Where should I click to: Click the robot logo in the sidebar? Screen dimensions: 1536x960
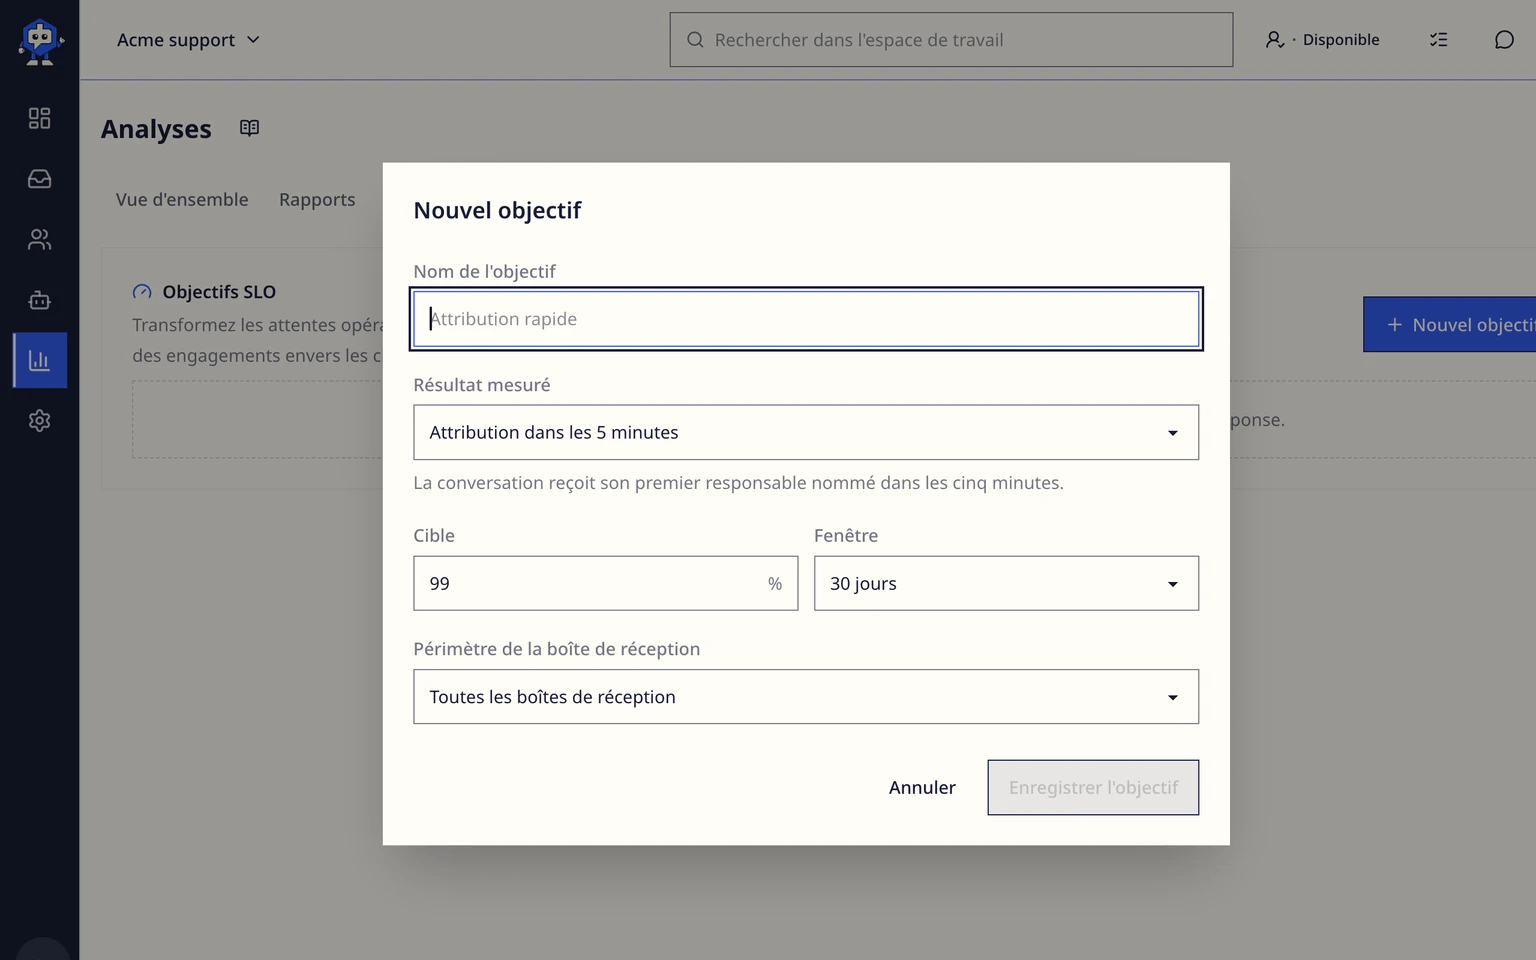click(40, 42)
